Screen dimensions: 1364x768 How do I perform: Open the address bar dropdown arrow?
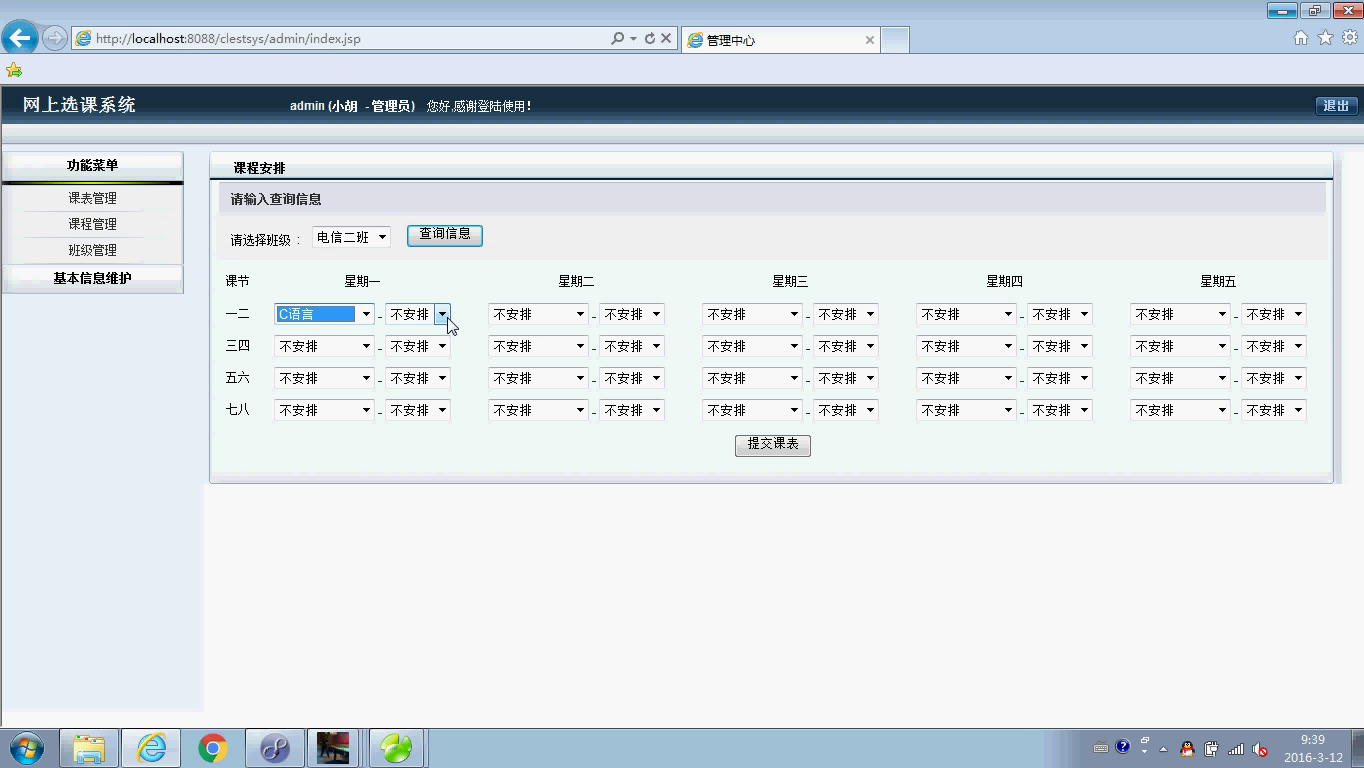[633, 39]
